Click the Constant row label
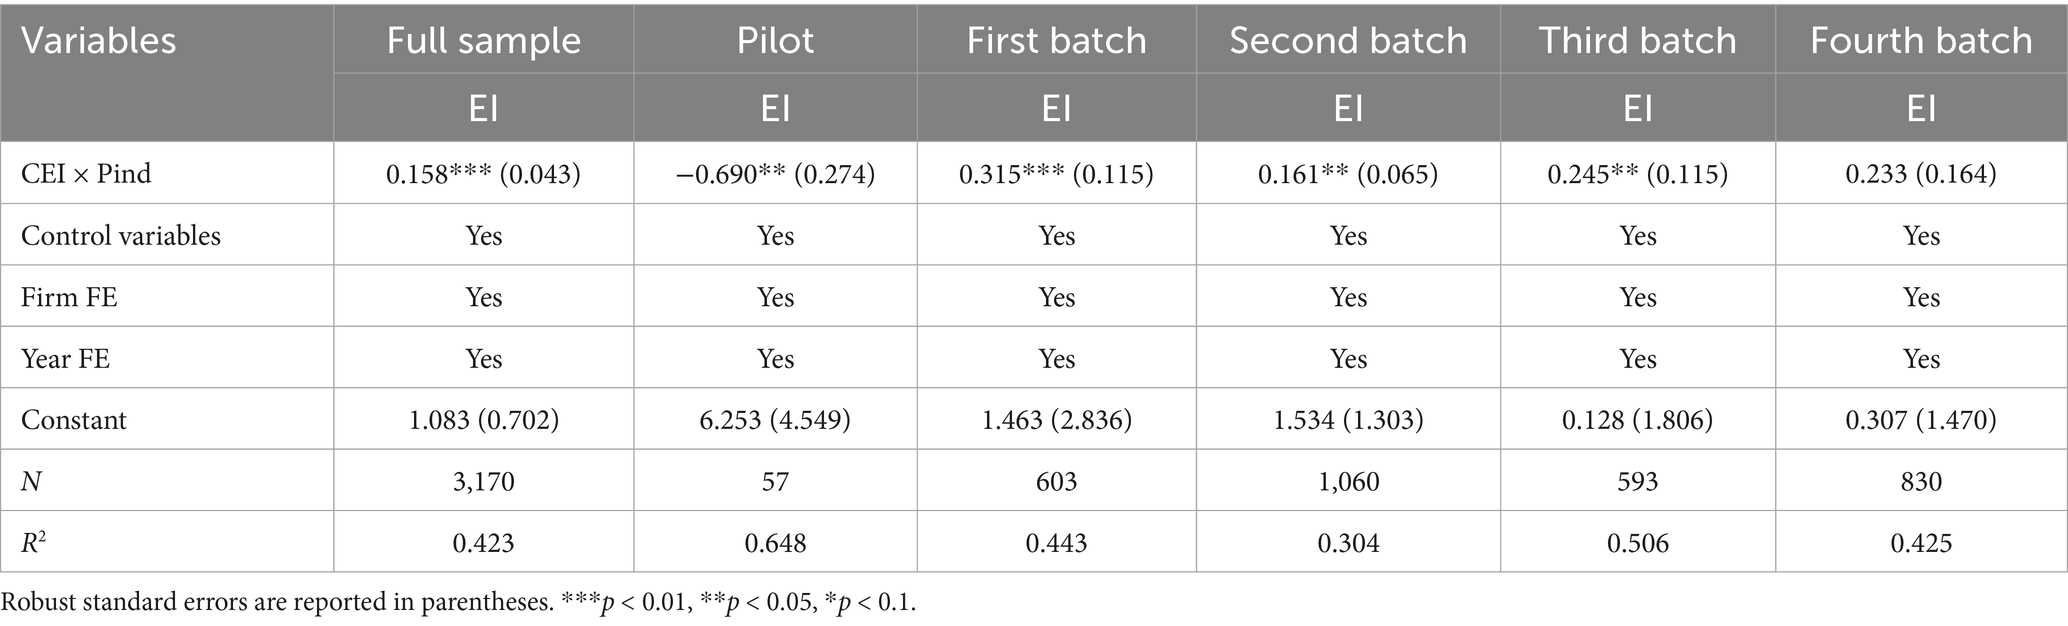 pyautogui.click(x=74, y=420)
